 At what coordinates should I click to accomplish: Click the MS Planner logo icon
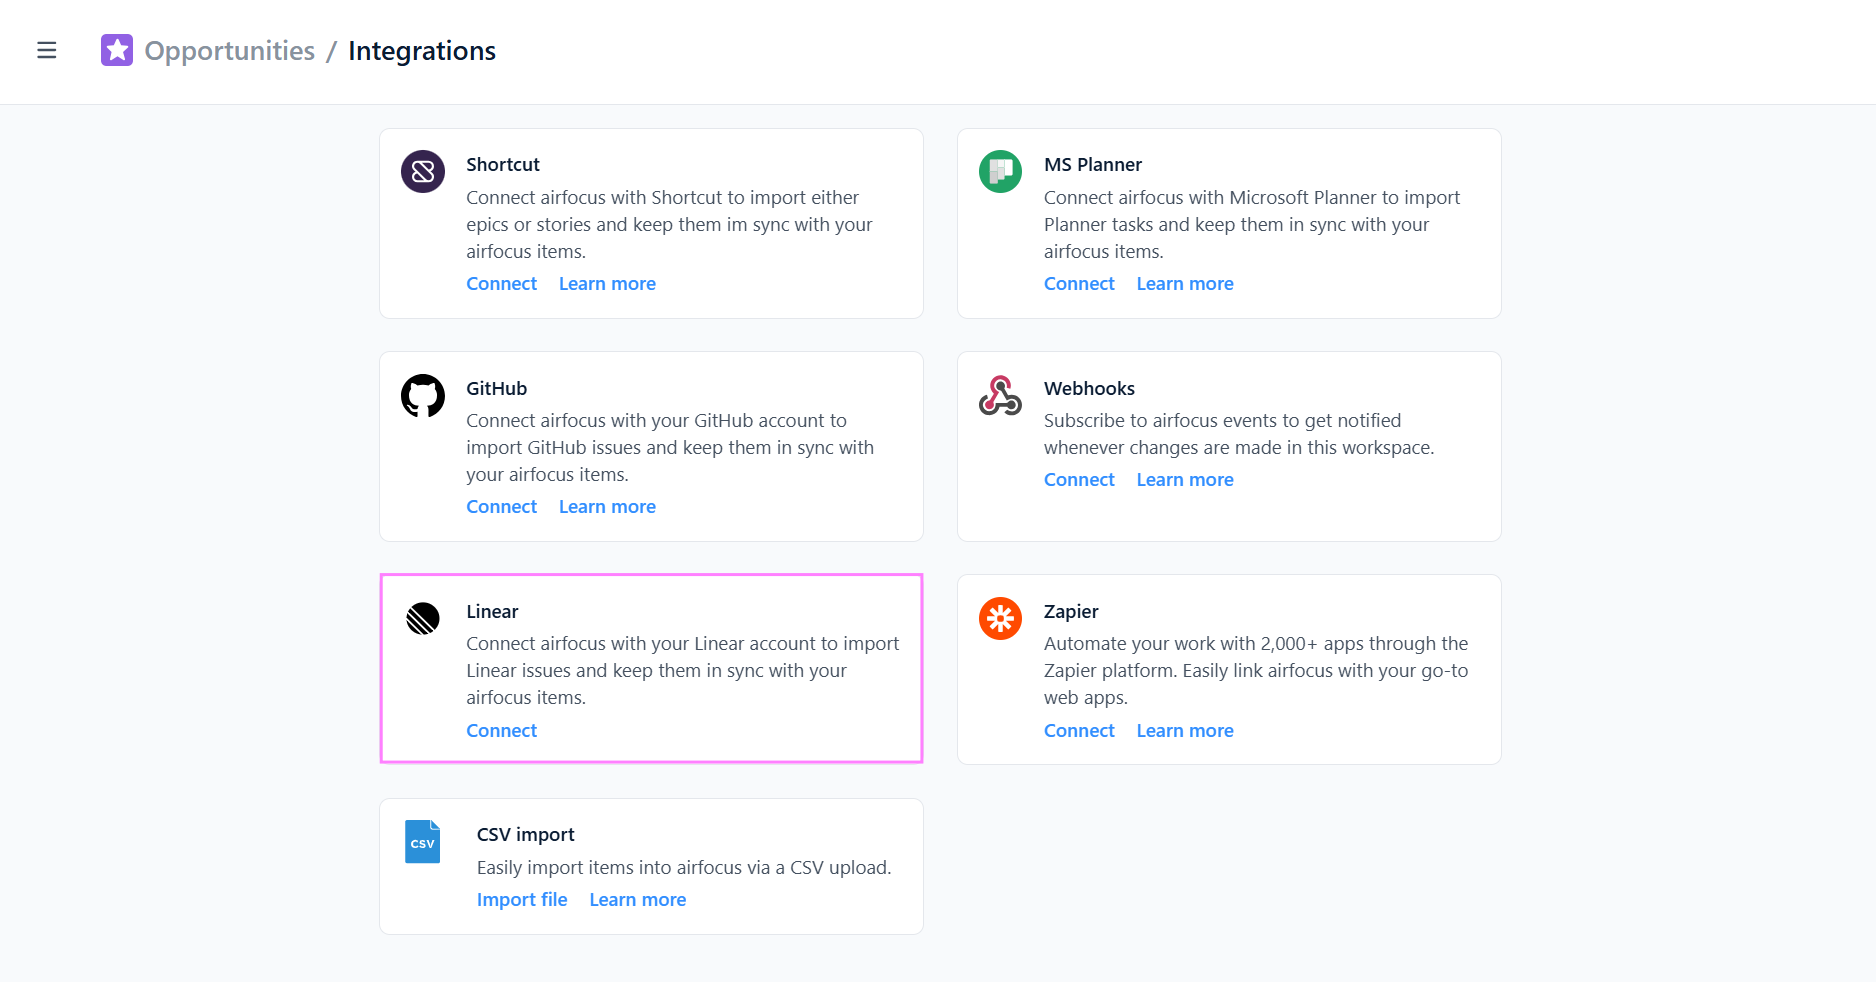point(1000,172)
